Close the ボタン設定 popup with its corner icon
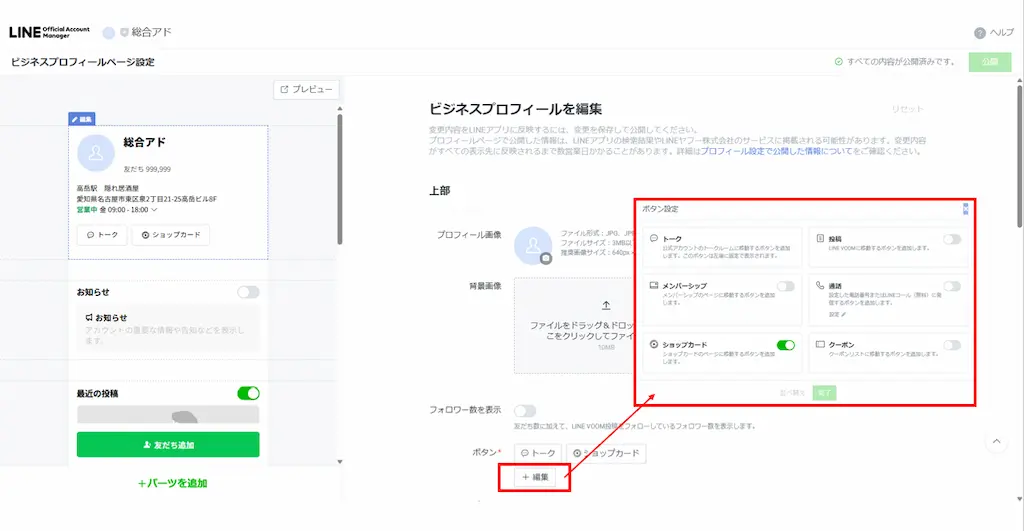The image size is (1024, 531). (965, 209)
